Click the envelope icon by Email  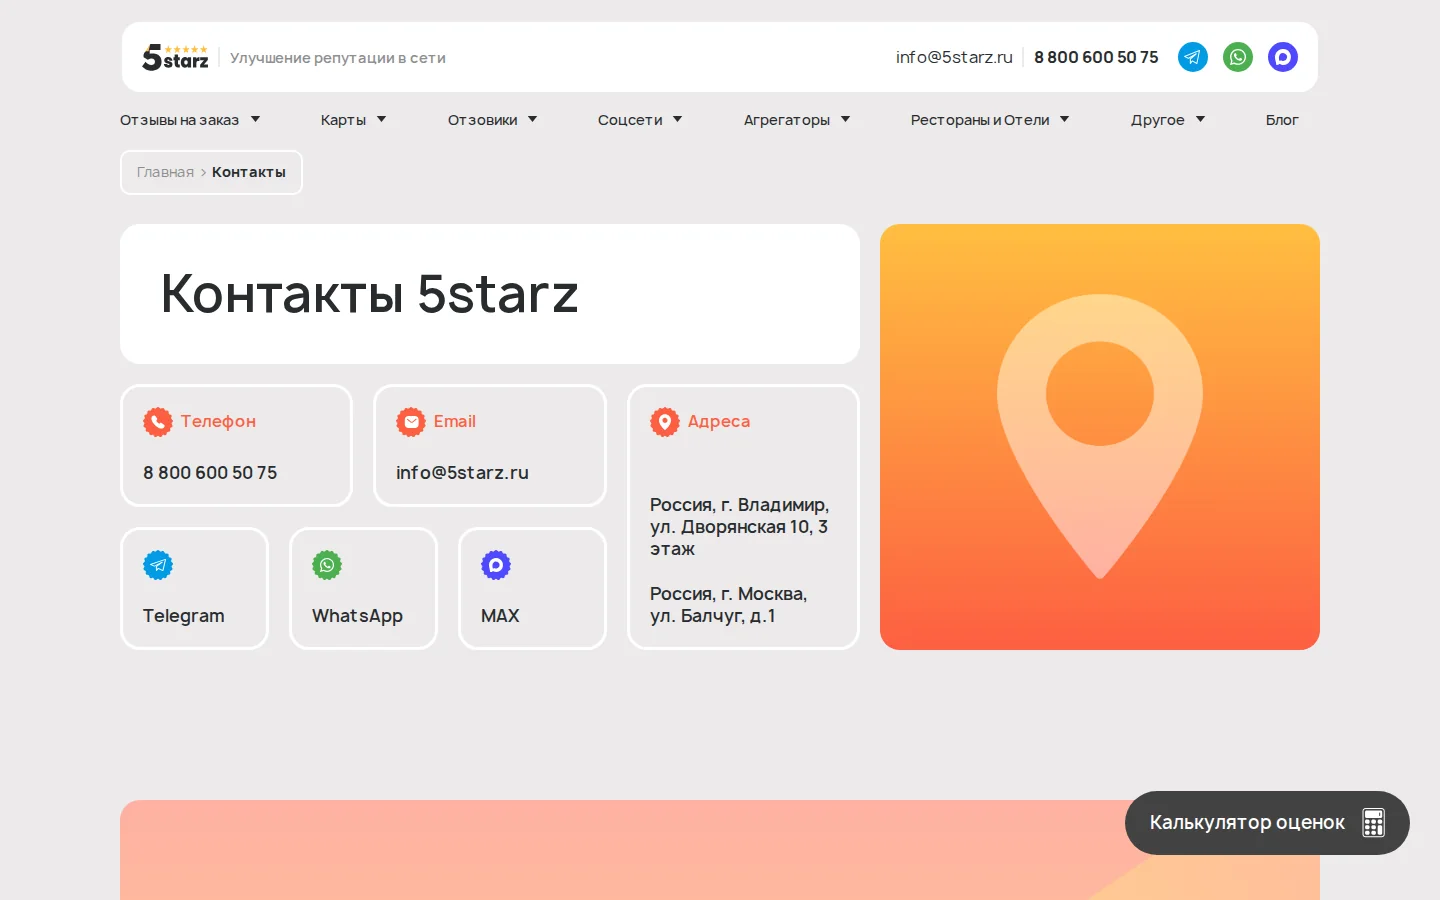[411, 422]
